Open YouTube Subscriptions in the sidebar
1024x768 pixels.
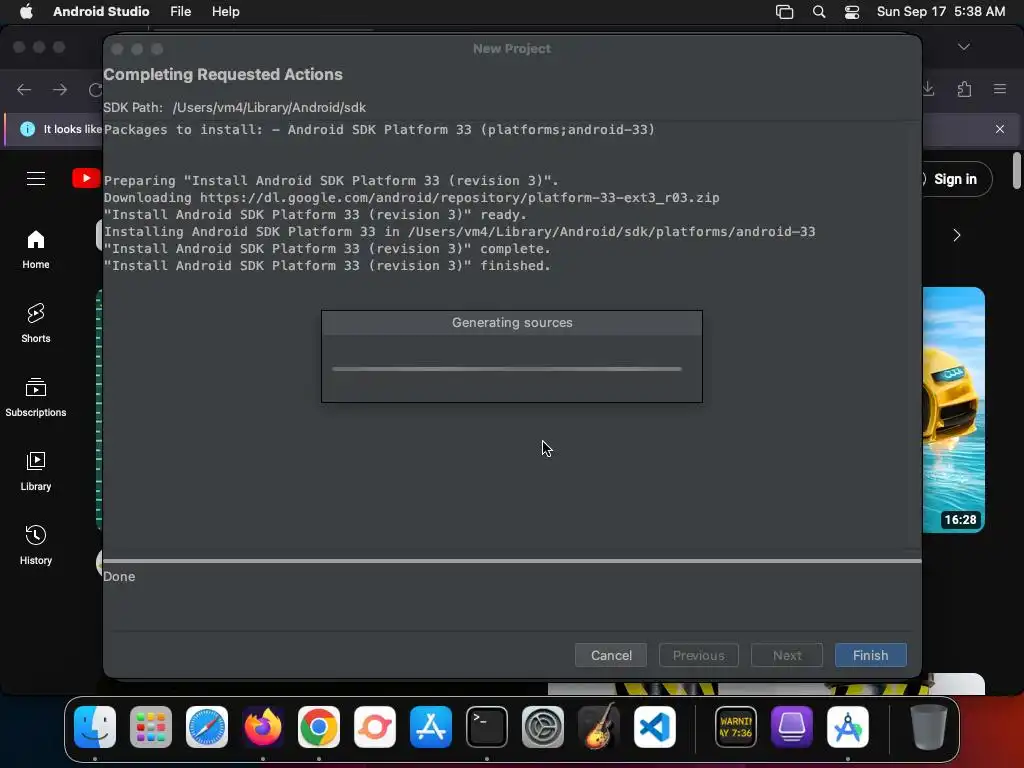point(36,397)
